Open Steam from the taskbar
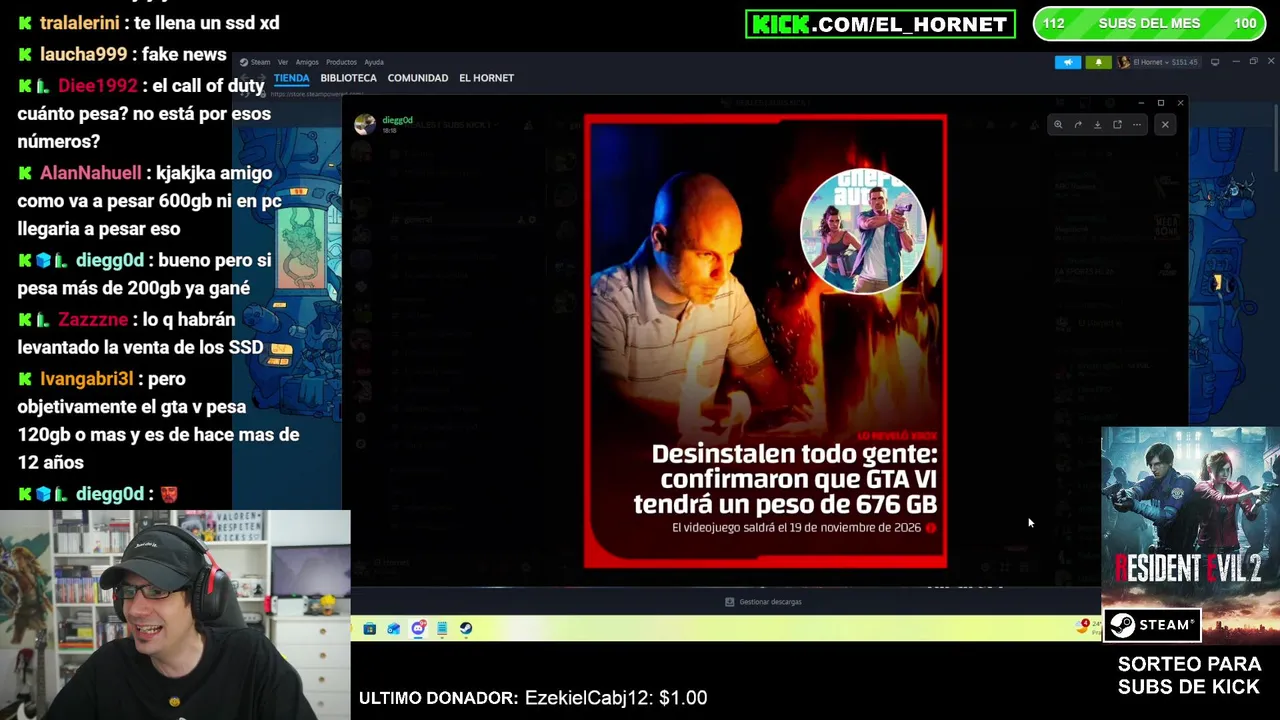The width and height of the screenshot is (1280, 720). coord(466,629)
